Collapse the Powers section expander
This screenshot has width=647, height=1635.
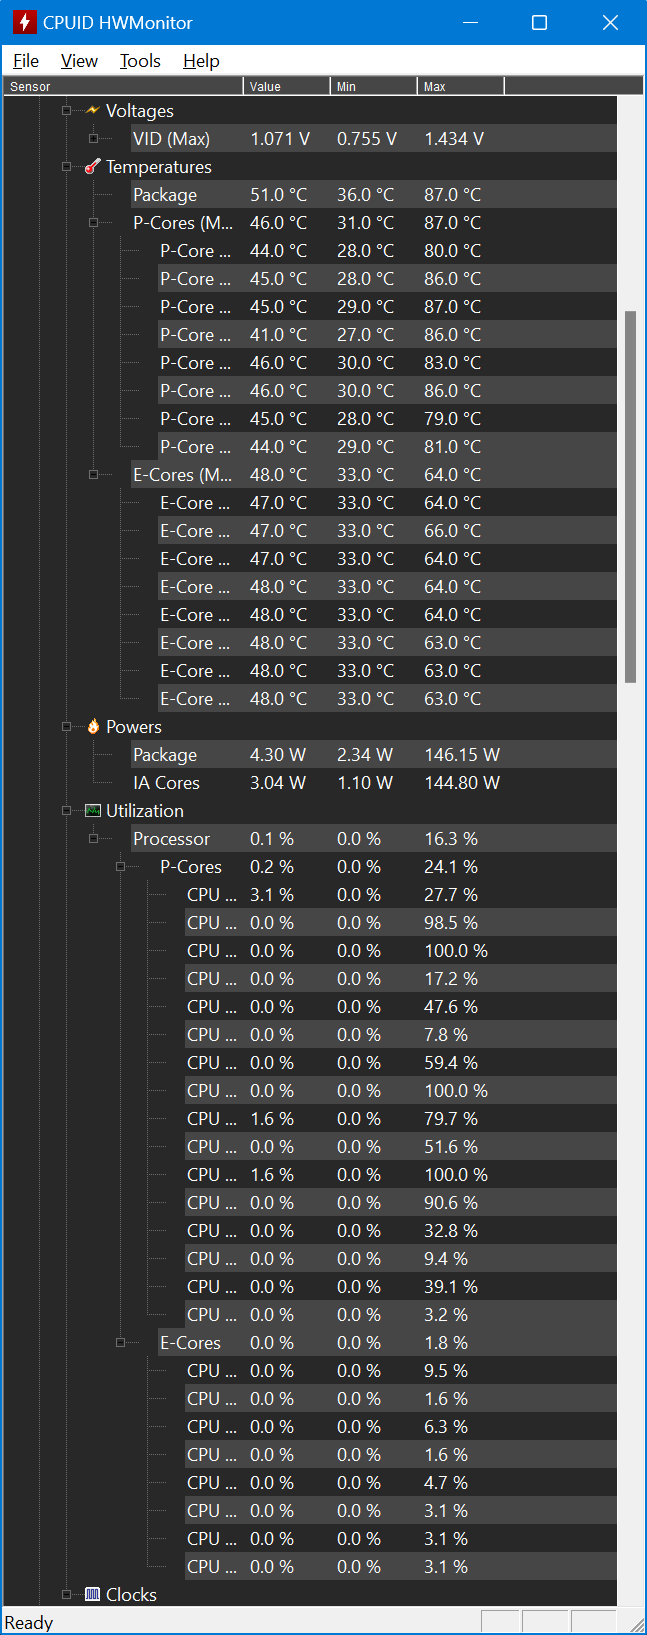[67, 727]
